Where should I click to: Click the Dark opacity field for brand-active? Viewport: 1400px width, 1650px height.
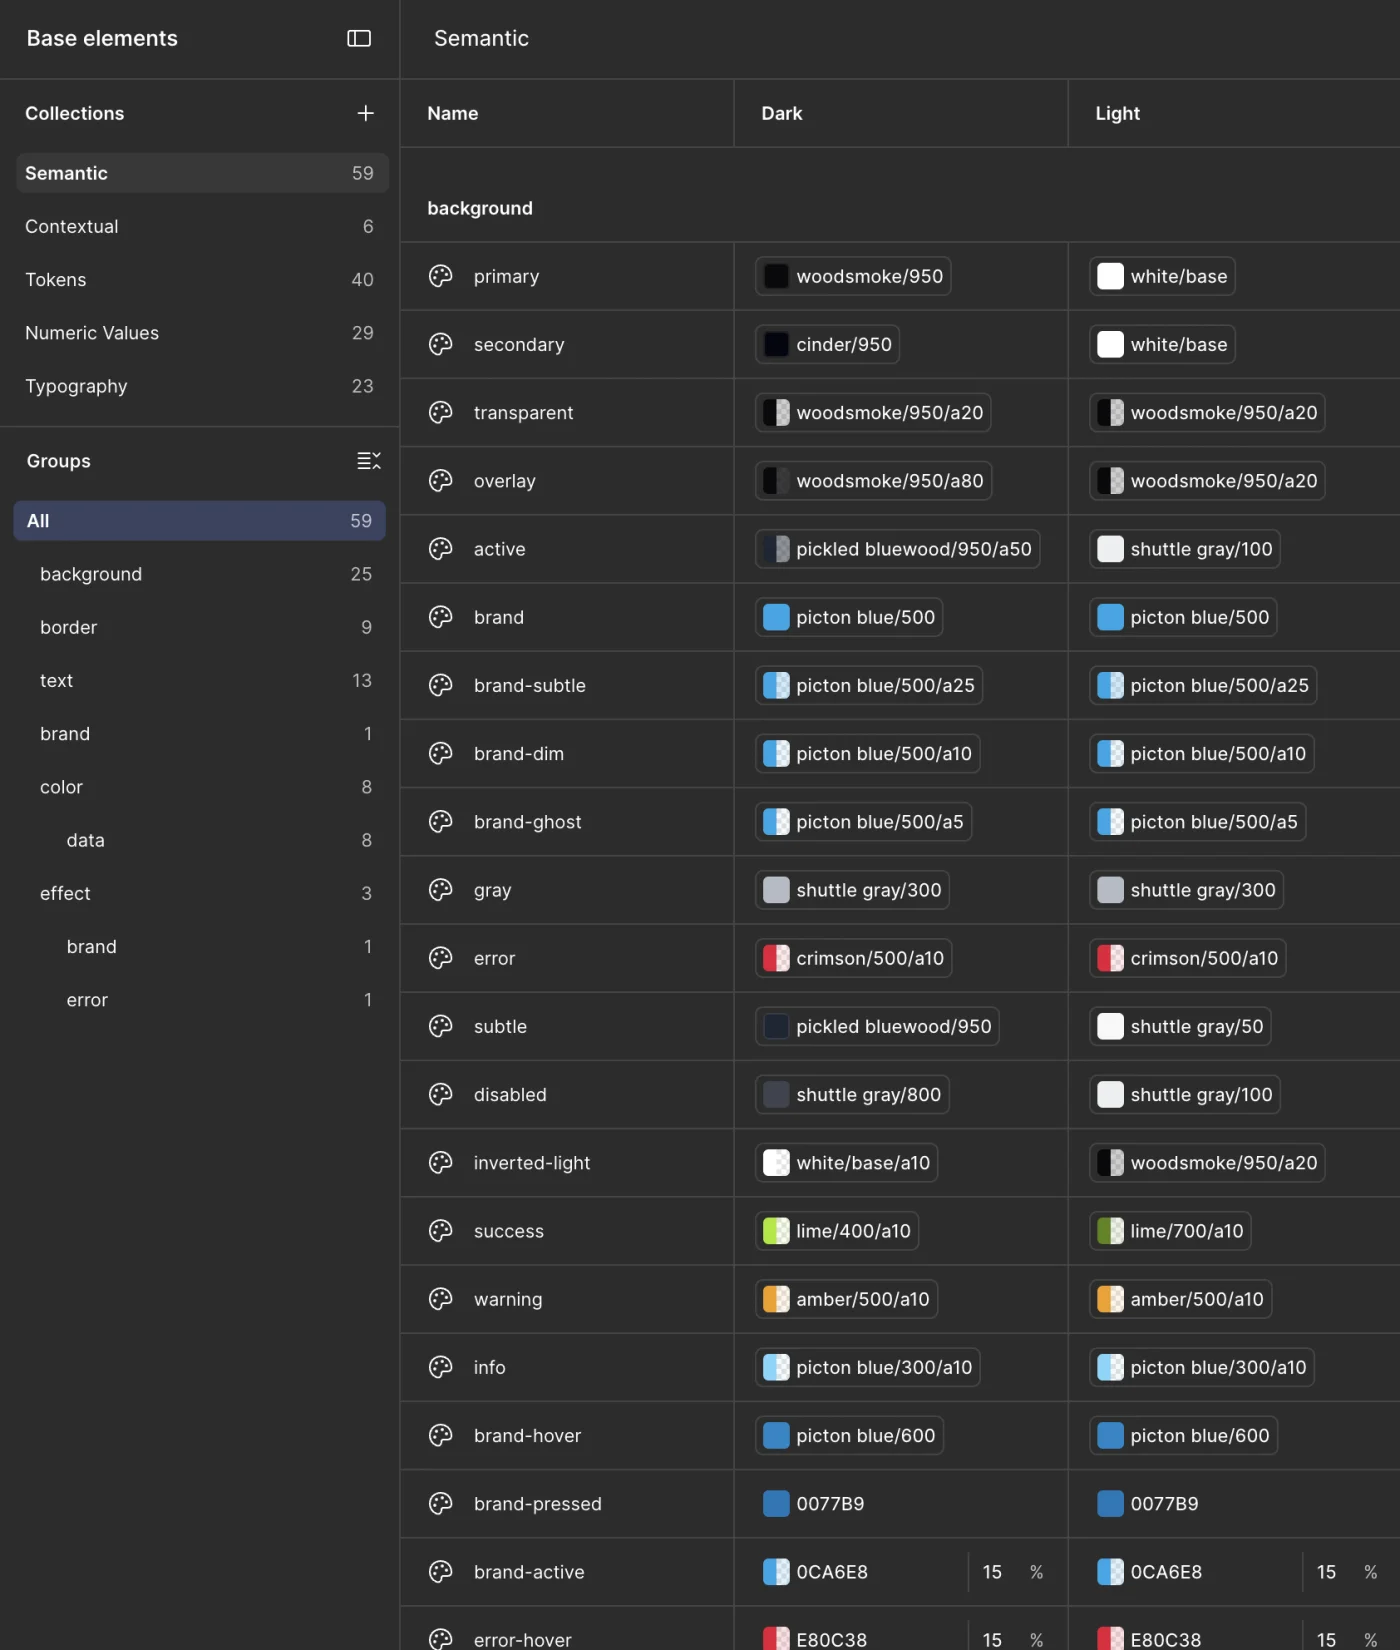coord(1012,1572)
